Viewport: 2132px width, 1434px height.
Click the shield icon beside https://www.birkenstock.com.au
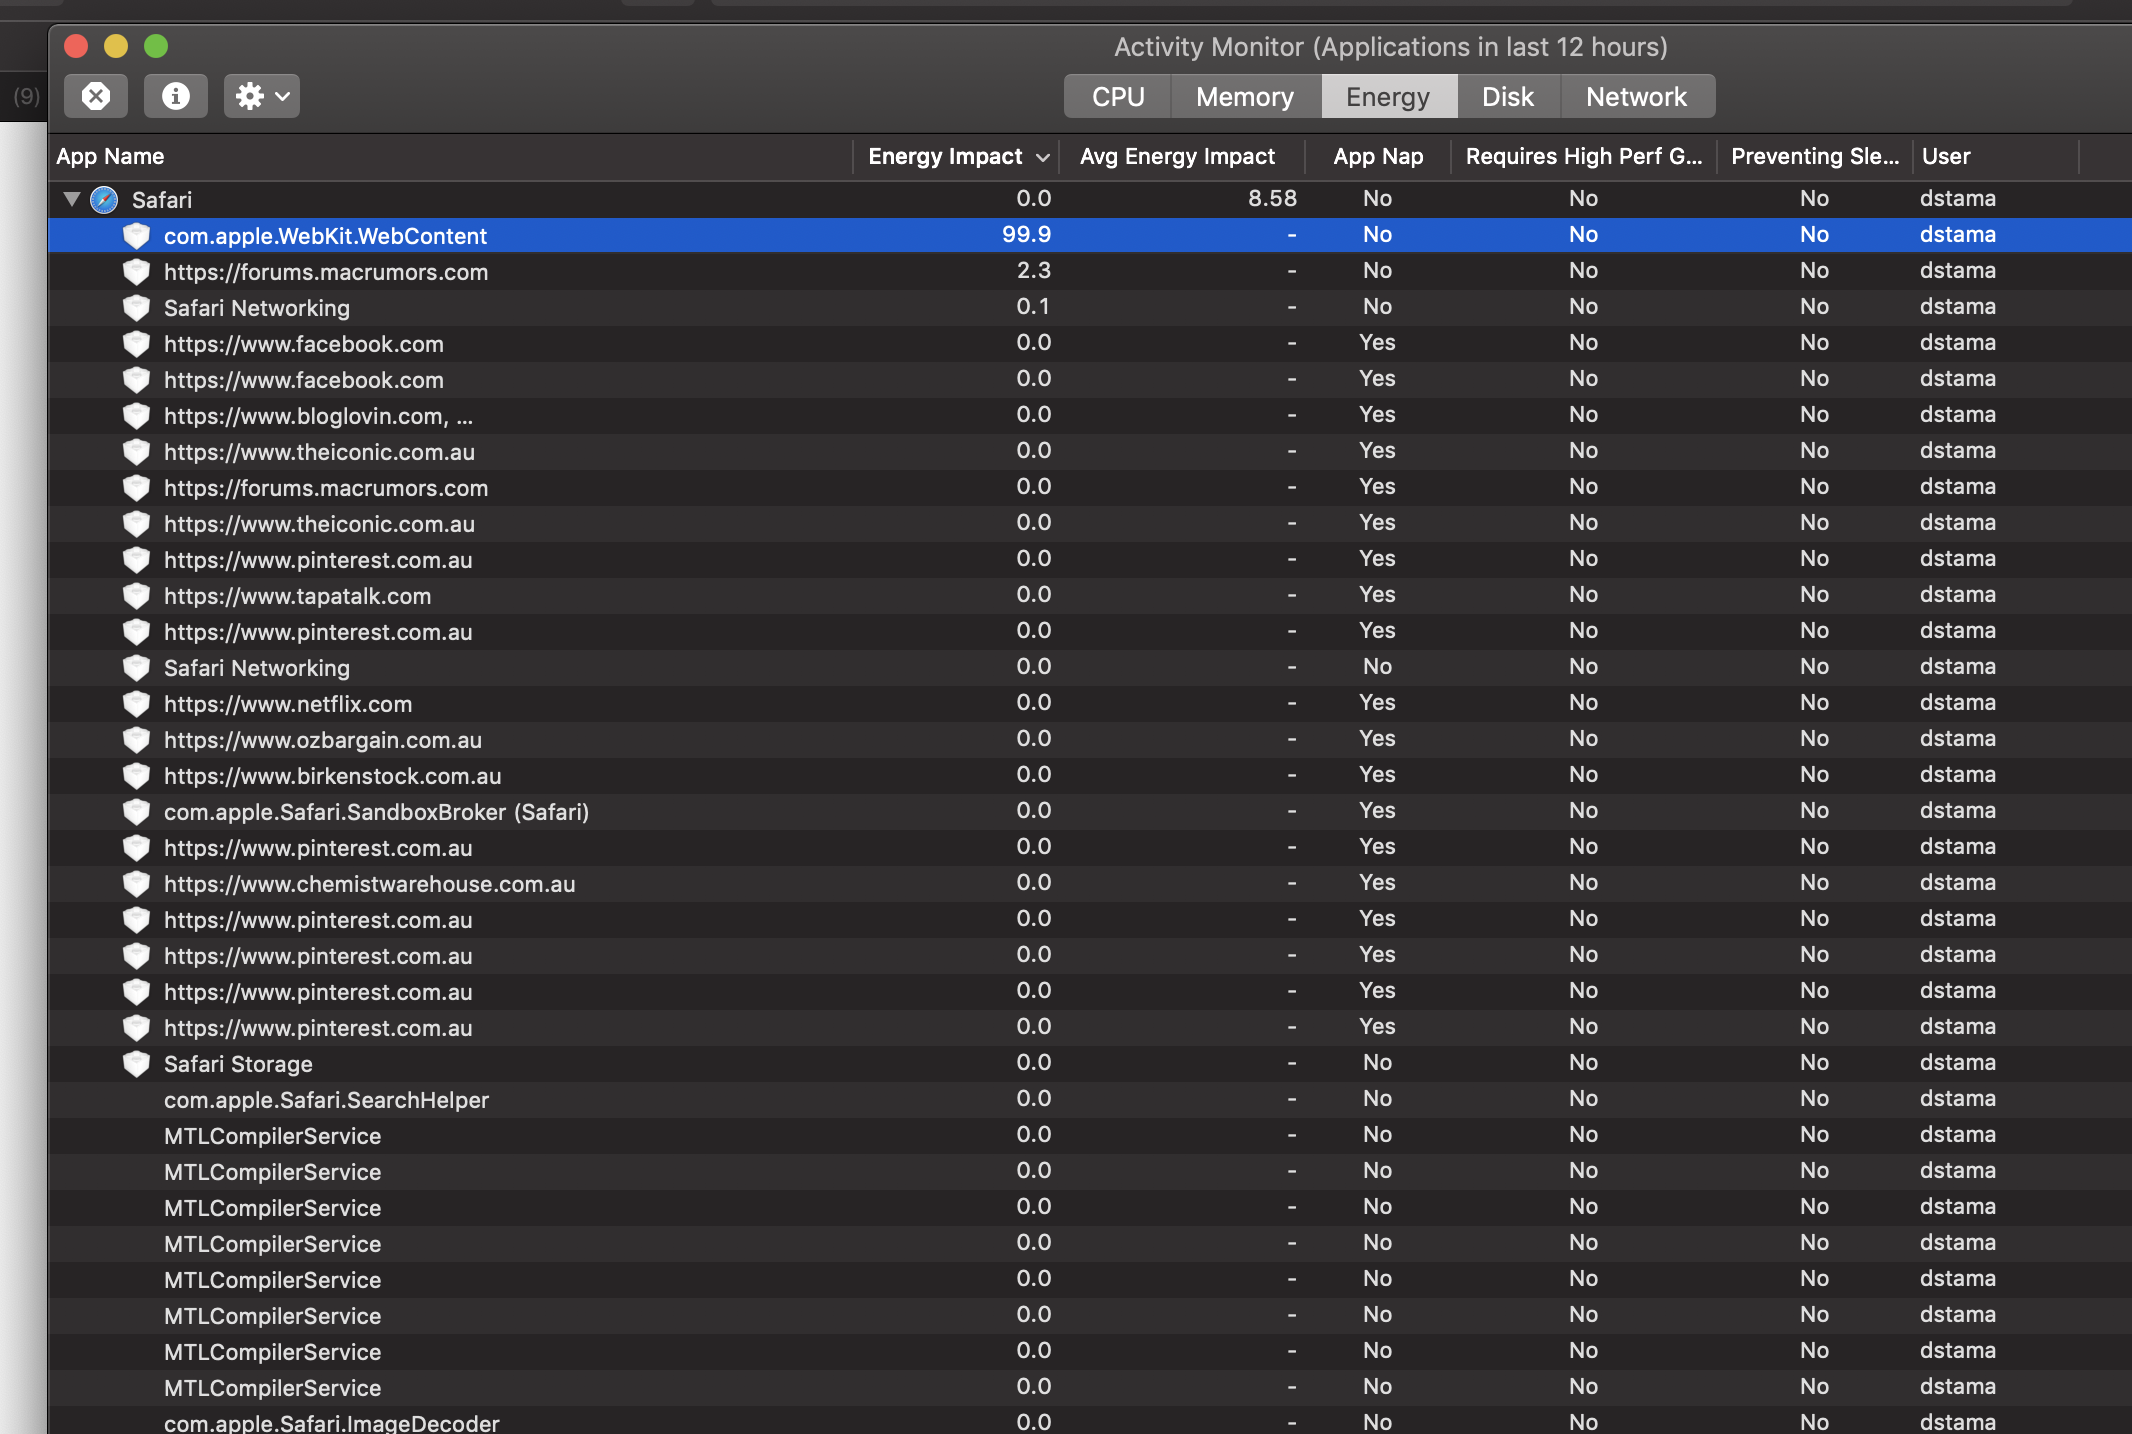(x=136, y=776)
